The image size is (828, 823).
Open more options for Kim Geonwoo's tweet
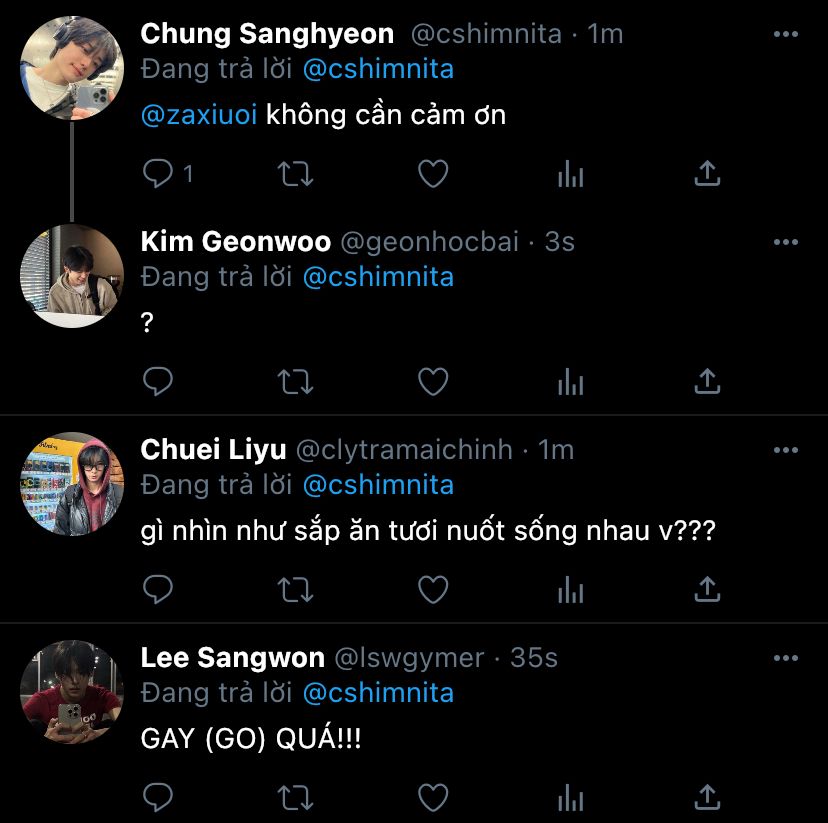(786, 242)
